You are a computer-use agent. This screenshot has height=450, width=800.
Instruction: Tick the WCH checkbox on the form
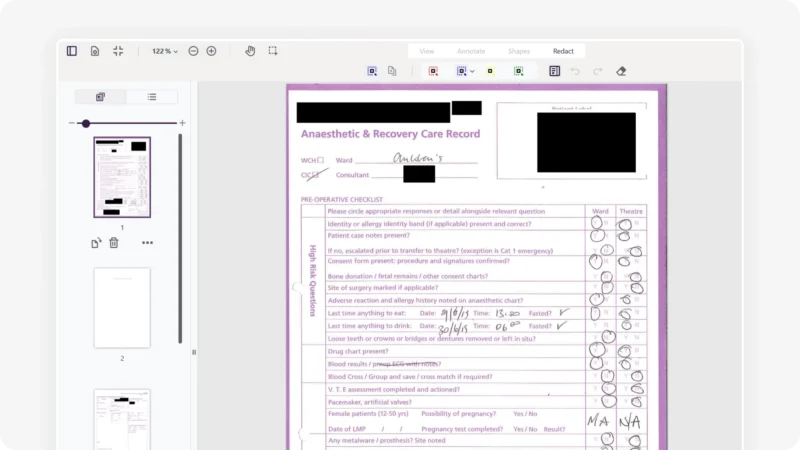pos(320,160)
